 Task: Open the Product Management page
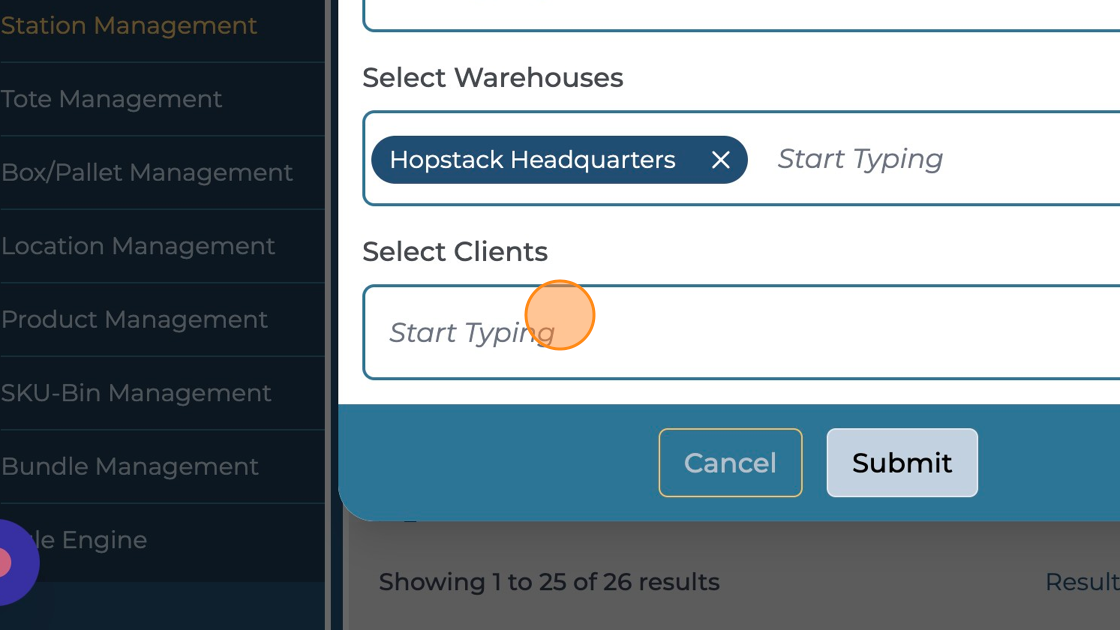[134, 320]
